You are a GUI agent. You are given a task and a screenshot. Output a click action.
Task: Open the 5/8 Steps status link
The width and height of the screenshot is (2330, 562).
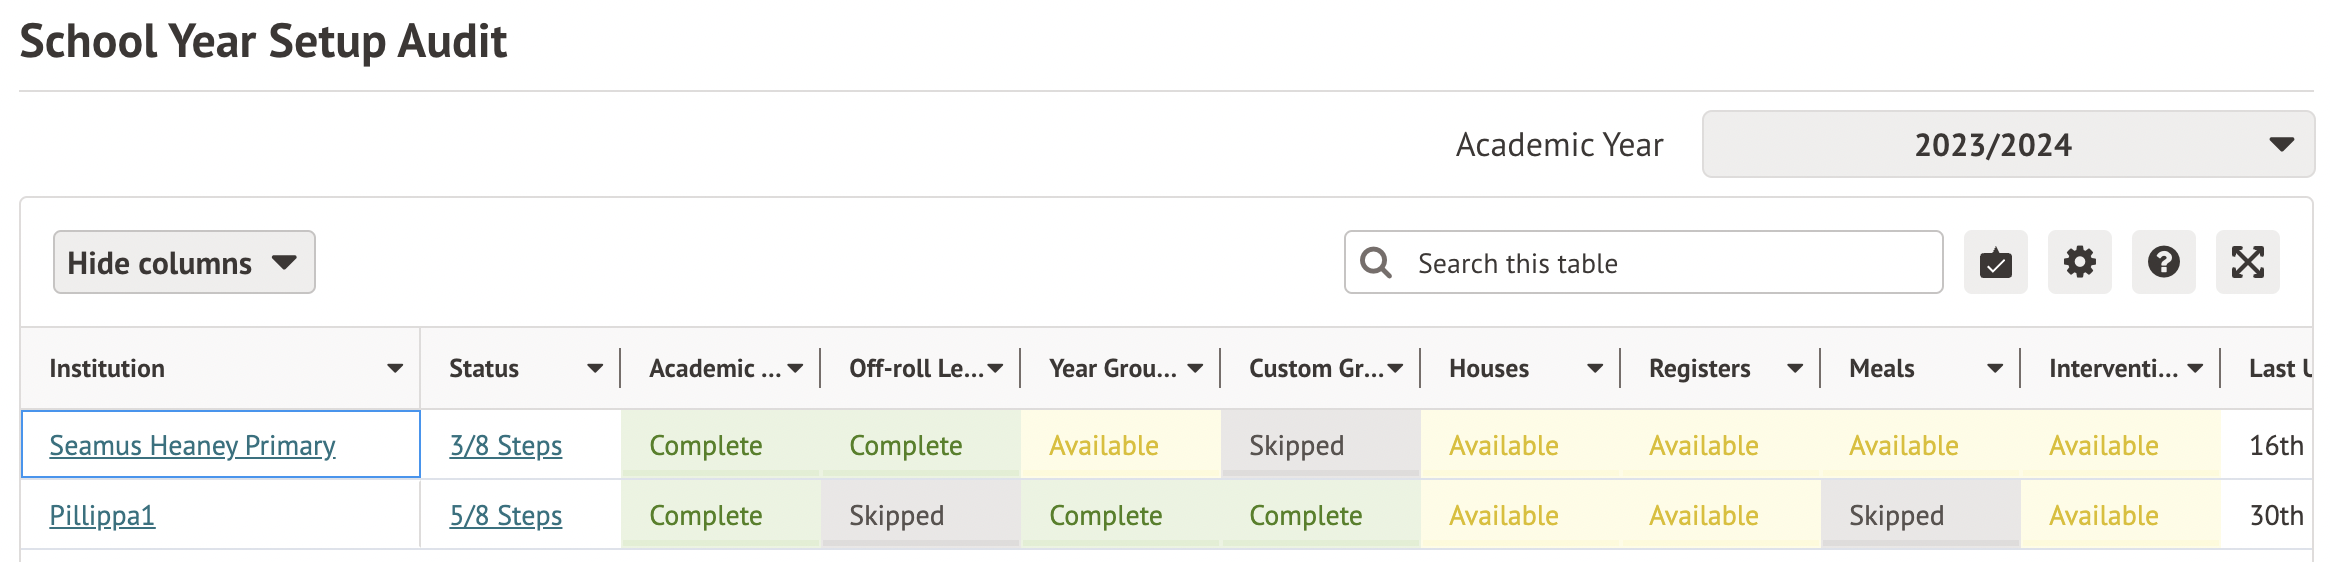(505, 516)
